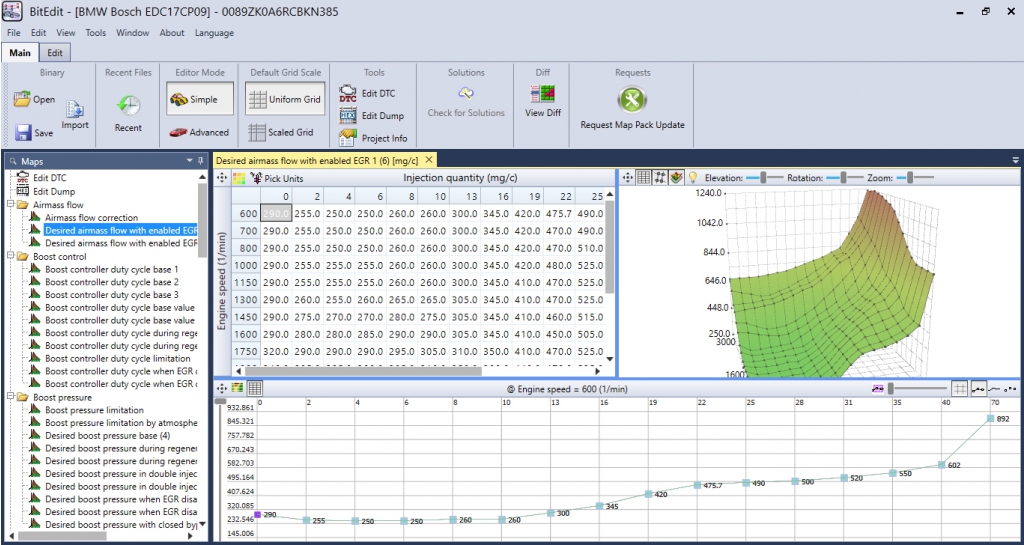The height and width of the screenshot is (545, 1024).
Task: Open the Maps panel dropdown arrow
Action: tap(189, 161)
